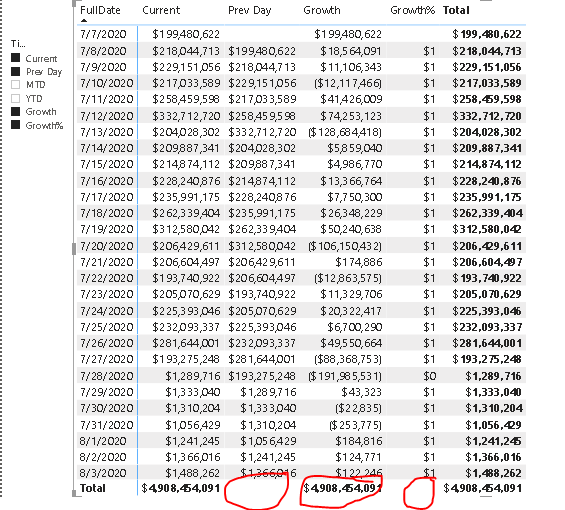Click Growth value ($12,117,466)

point(348,83)
